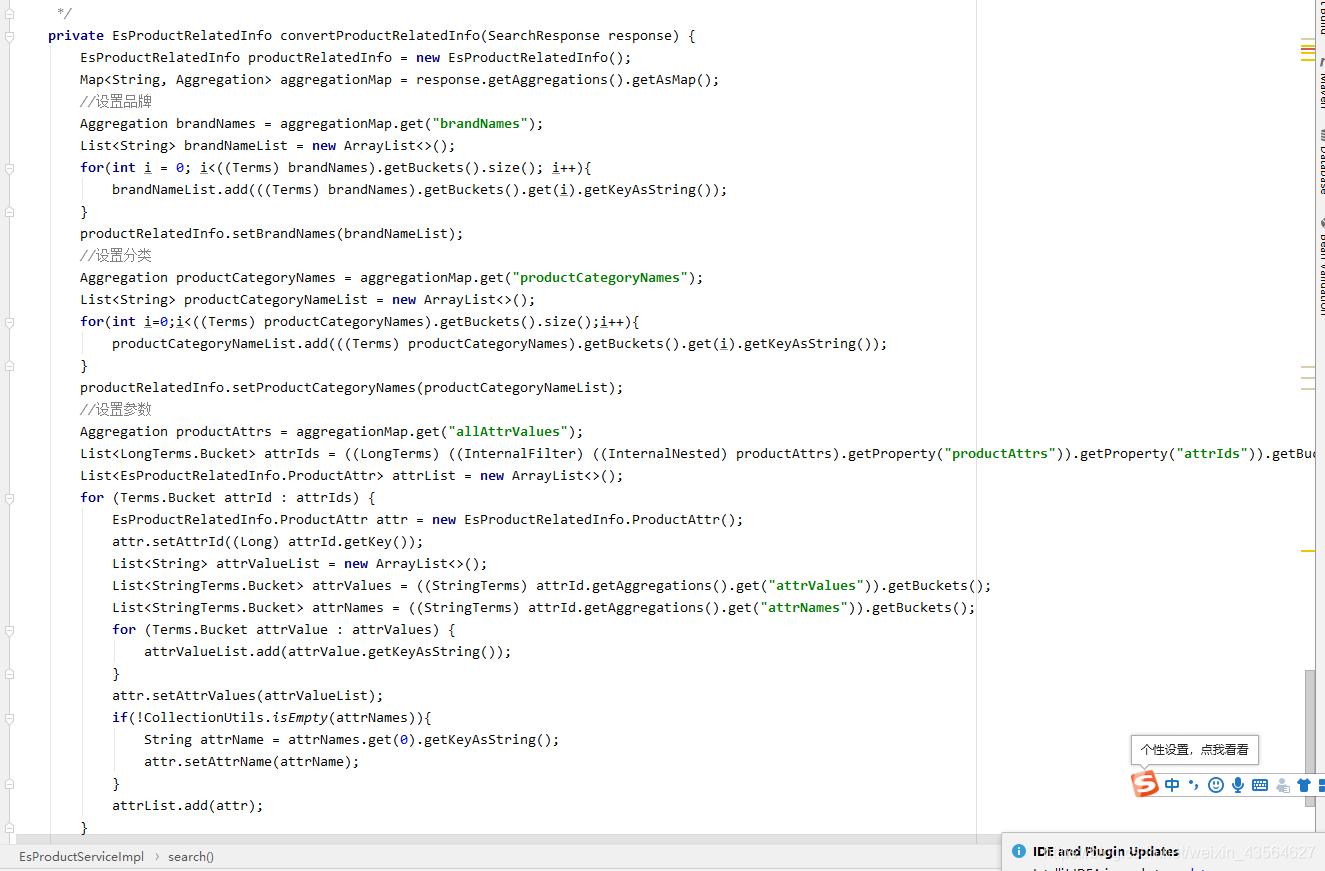This screenshot has height=871, width=1325.
Task: Click the //设置品牌 comment
Action: (116, 102)
